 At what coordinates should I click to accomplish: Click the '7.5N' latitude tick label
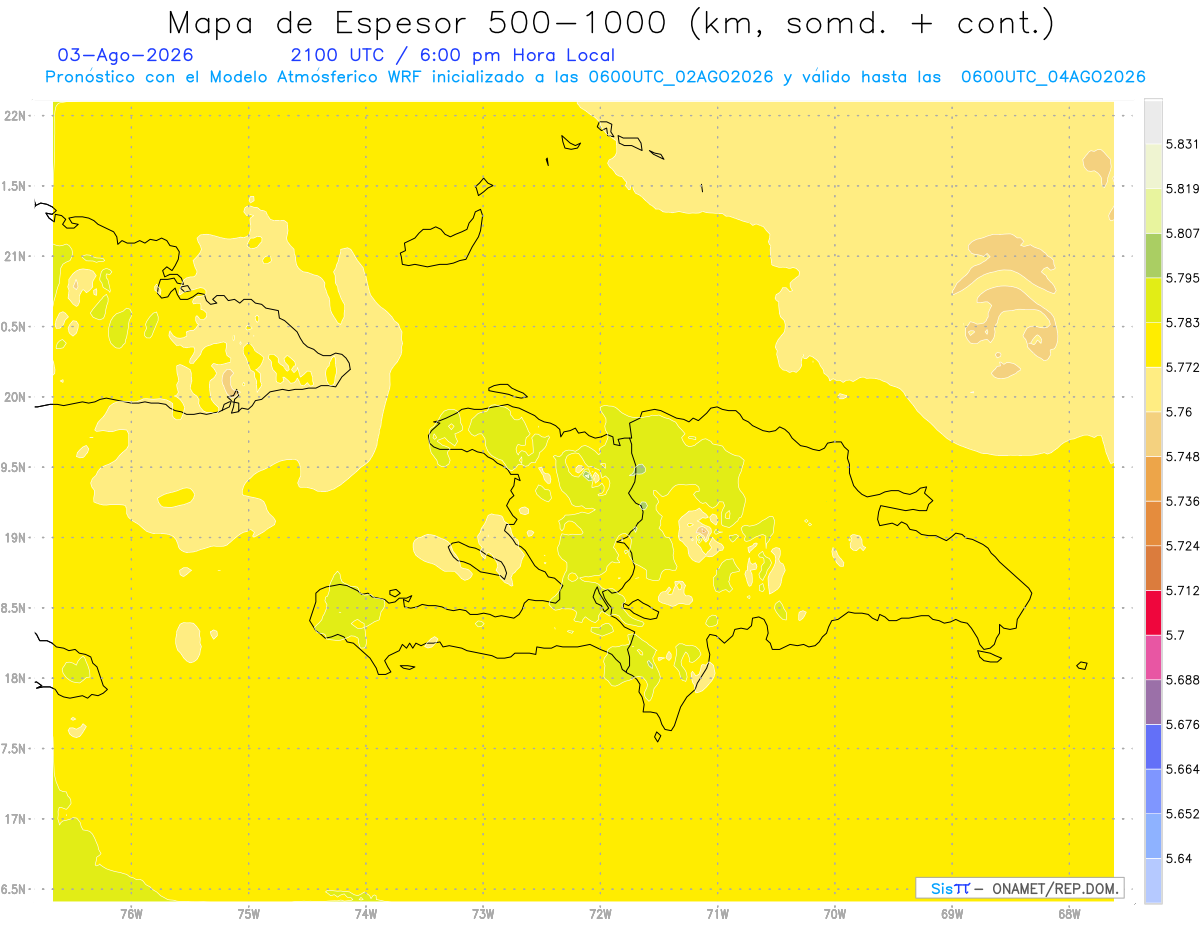click(x=14, y=749)
